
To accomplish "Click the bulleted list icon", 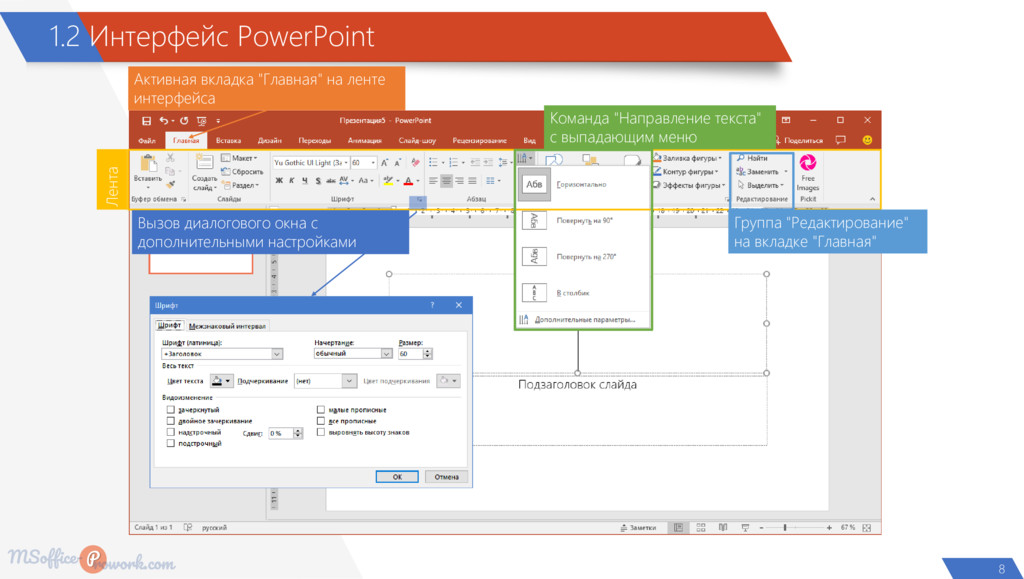I will (433, 163).
